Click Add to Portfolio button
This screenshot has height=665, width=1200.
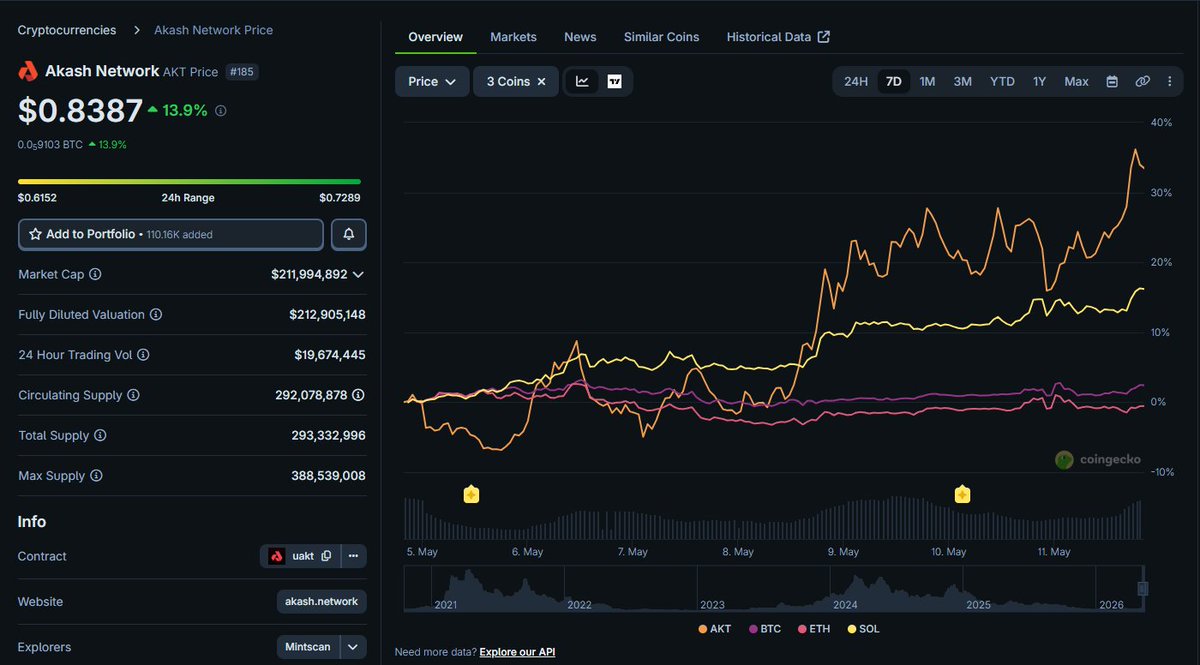click(171, 234)
